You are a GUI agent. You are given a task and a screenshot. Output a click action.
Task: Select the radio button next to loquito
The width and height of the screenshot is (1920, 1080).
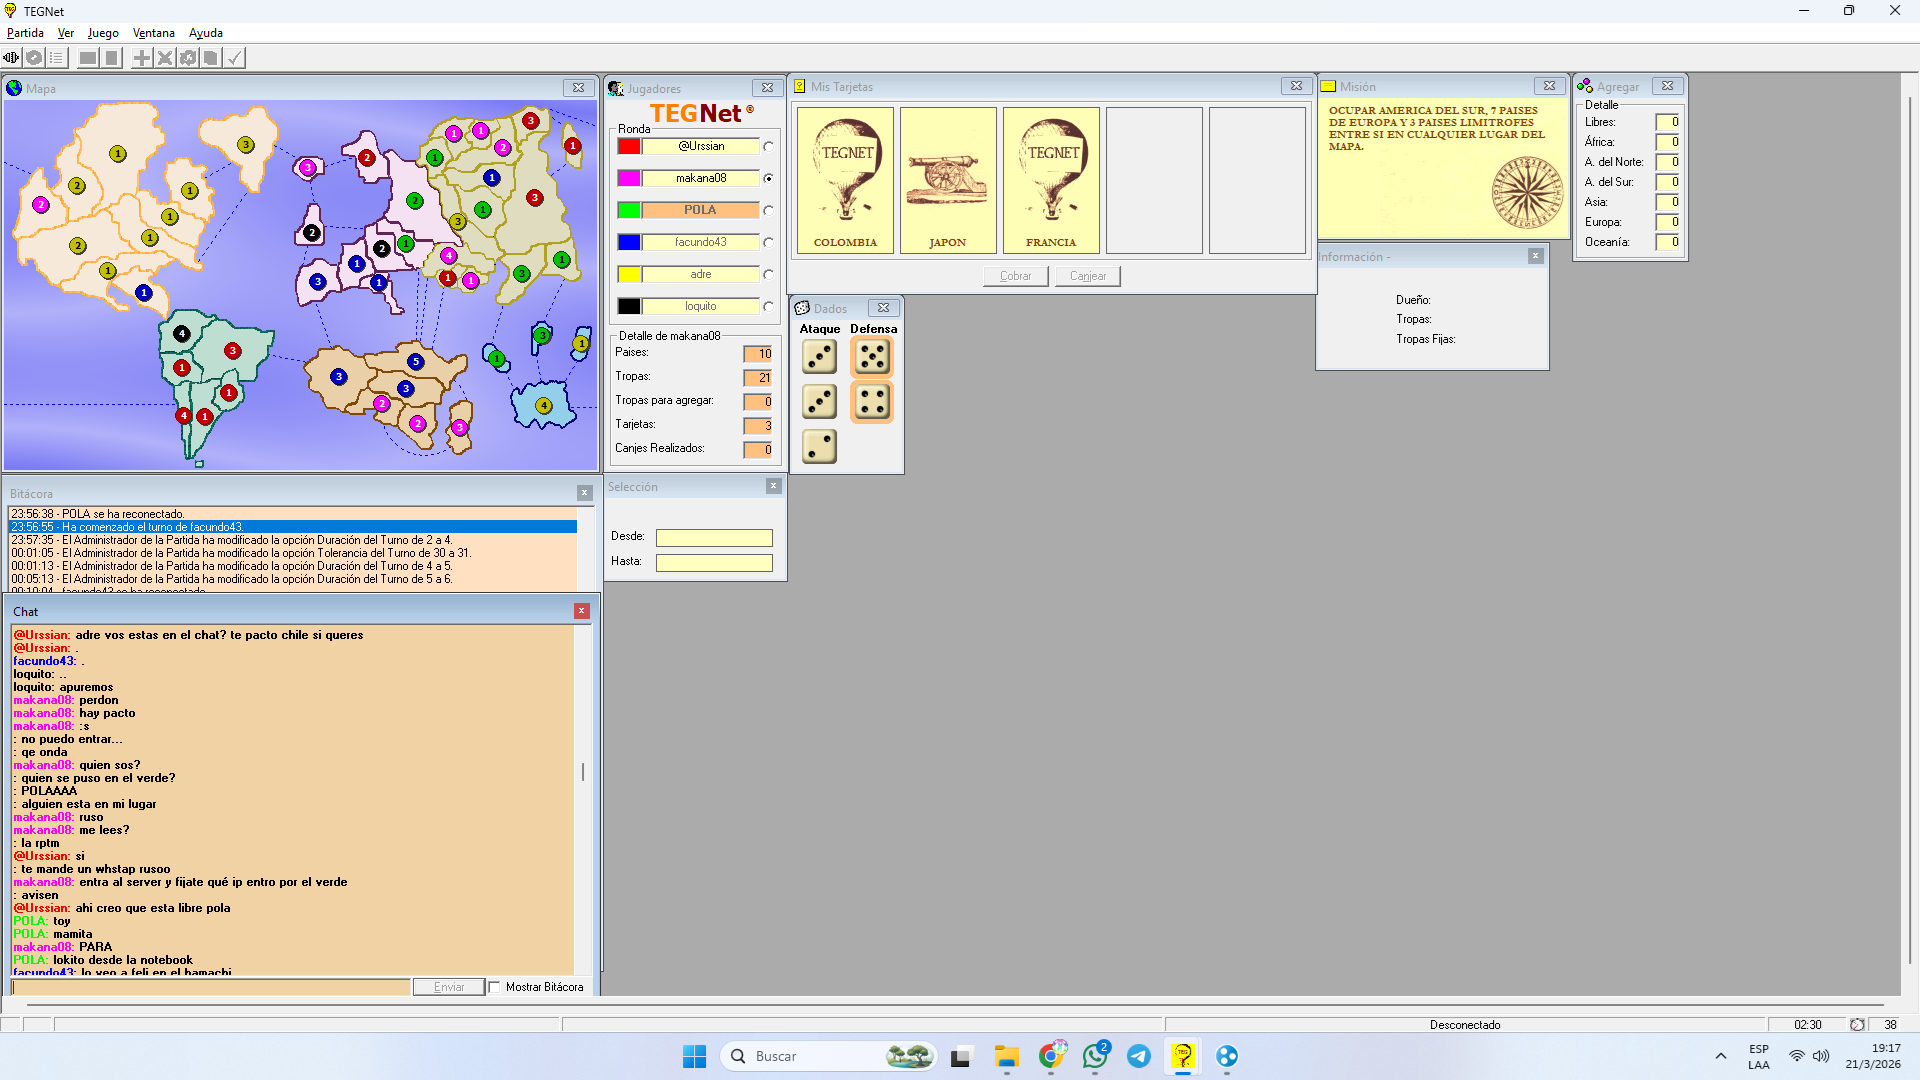(x=768, y=306)
